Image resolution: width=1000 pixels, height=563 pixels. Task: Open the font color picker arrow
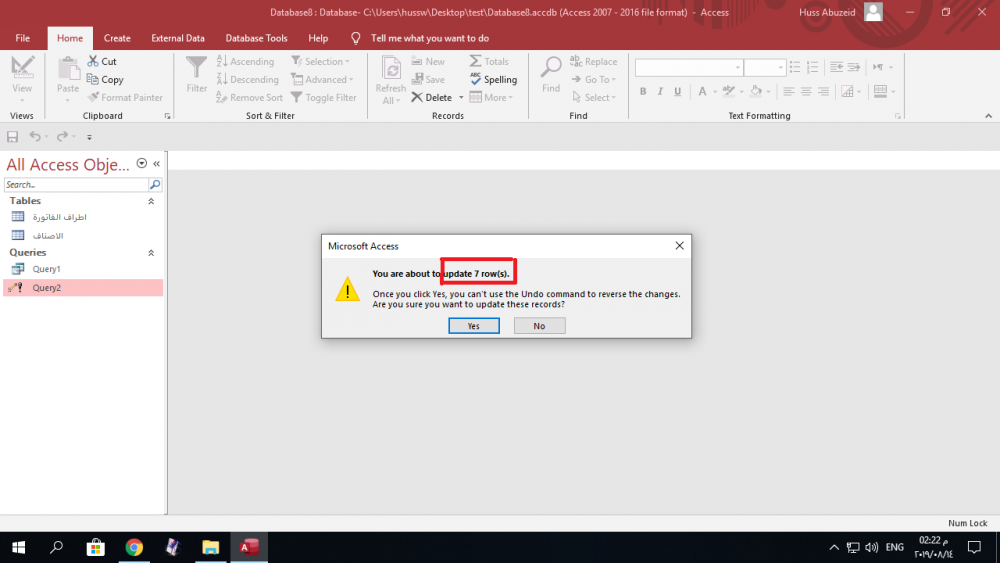(x=715, y=91)
